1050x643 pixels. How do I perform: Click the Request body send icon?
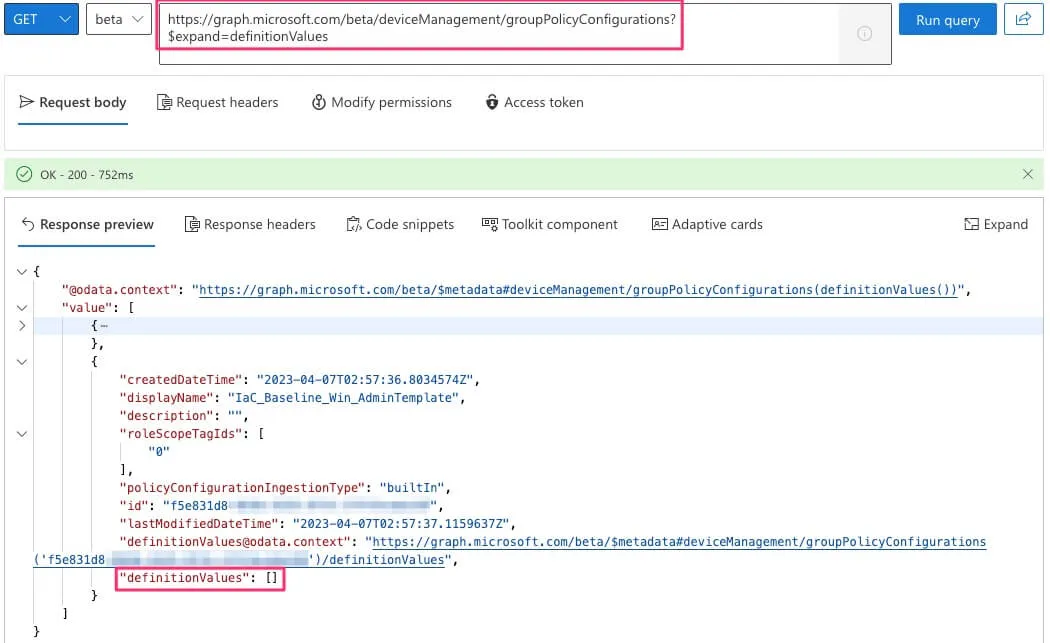[x=27, y=102]
